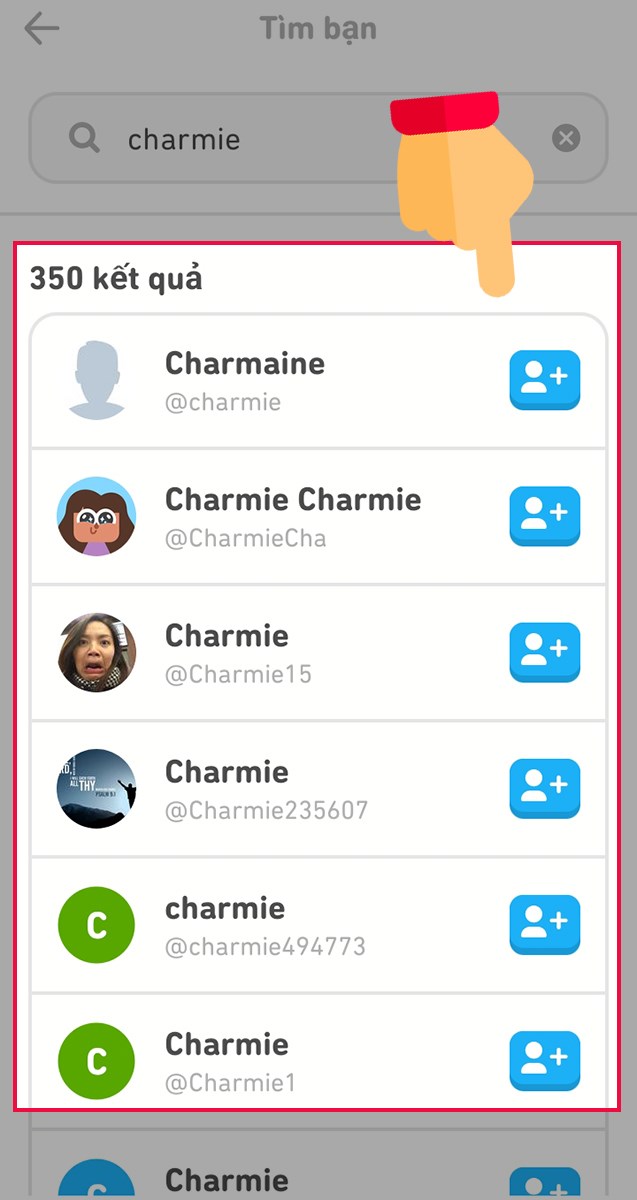The width and height of the screenshot is (637, 1200).
Task: Add friend @charmie494773
Action: [x=544, y=924]
